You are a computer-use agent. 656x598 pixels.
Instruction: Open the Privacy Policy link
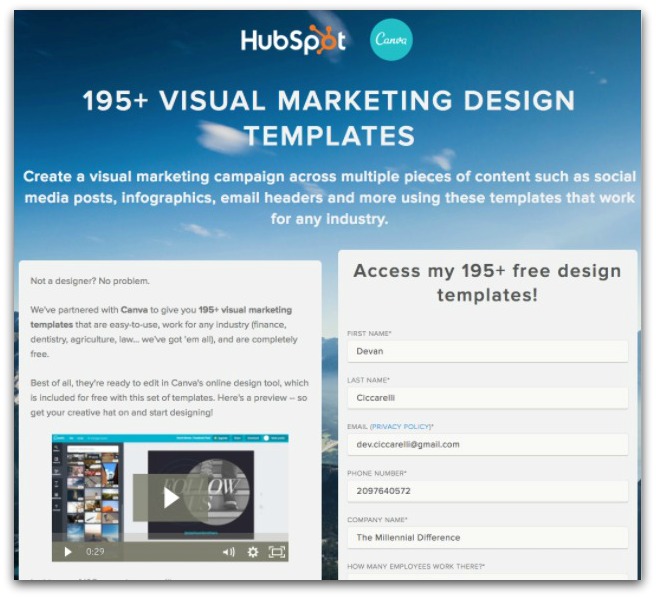pyautogui.click(x=401, y=426)
